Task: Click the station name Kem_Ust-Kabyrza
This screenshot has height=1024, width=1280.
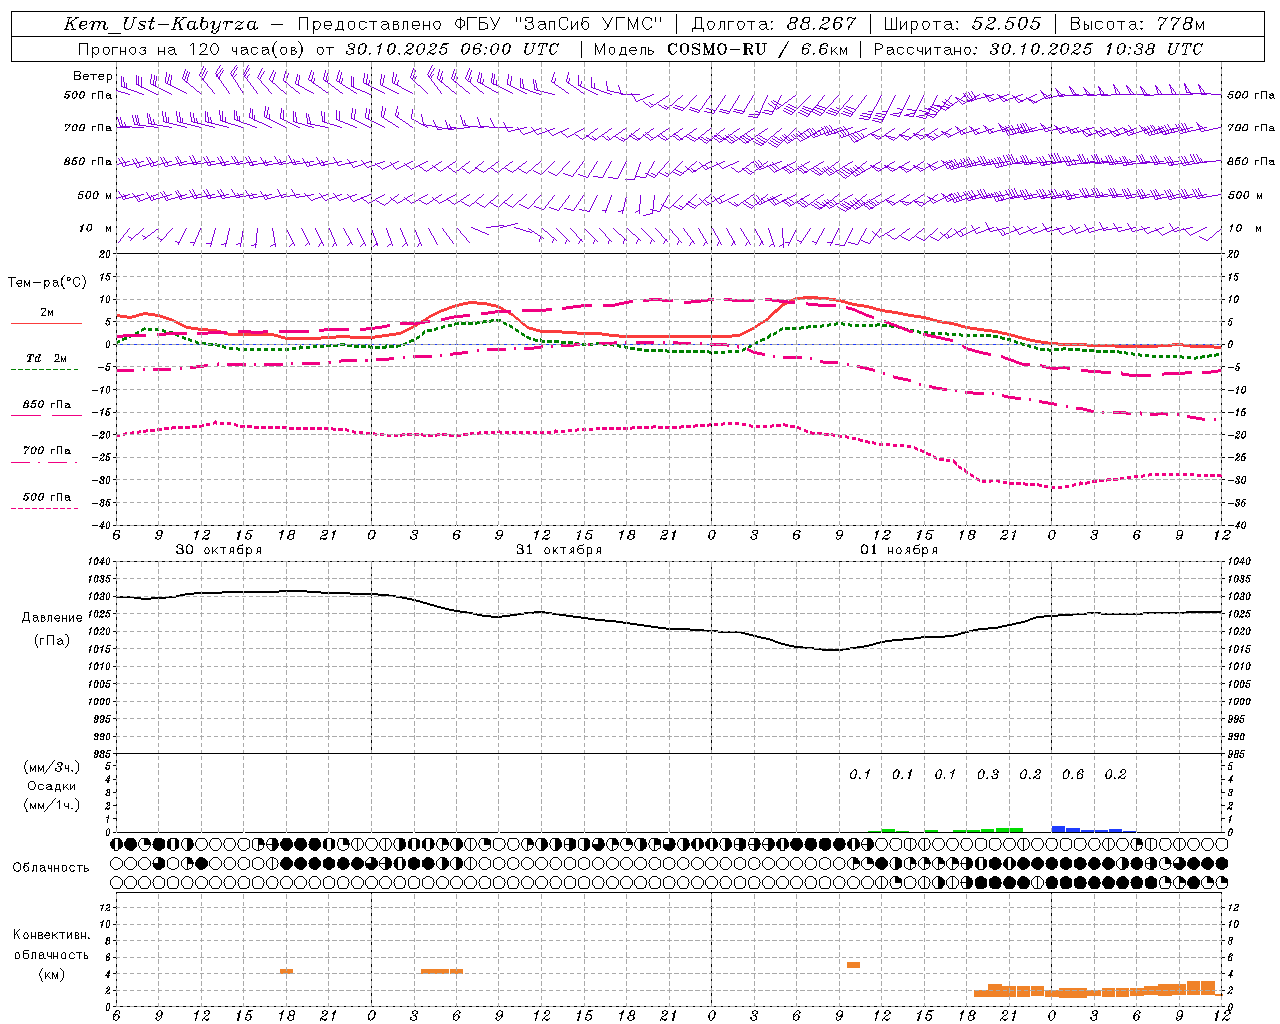Action: tap(161, 24)
